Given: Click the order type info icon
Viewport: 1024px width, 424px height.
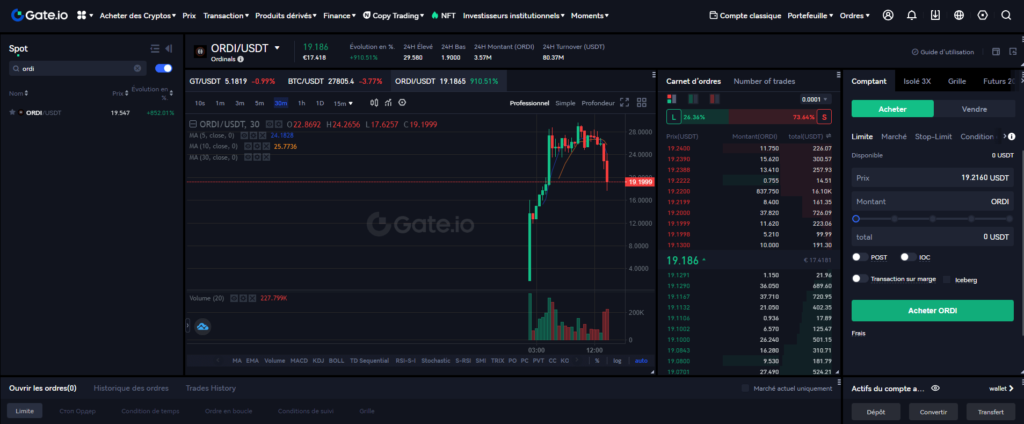Looking at the screenshot, I should pos(1012,137).
